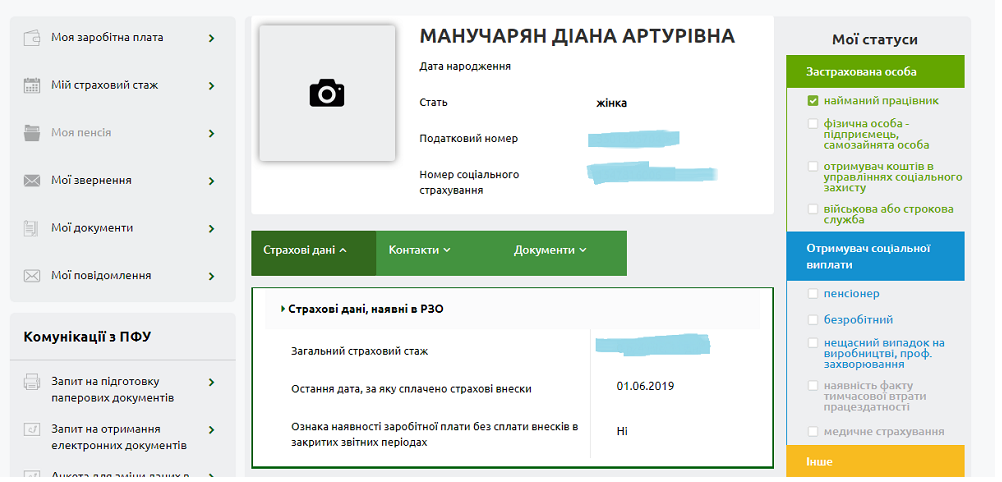The height and width of the screenshot is (482, 1002).
Task: Toggle нещасний випадок на виробництві checkbox
Action: pyautogui.click(x=813, y=343)
